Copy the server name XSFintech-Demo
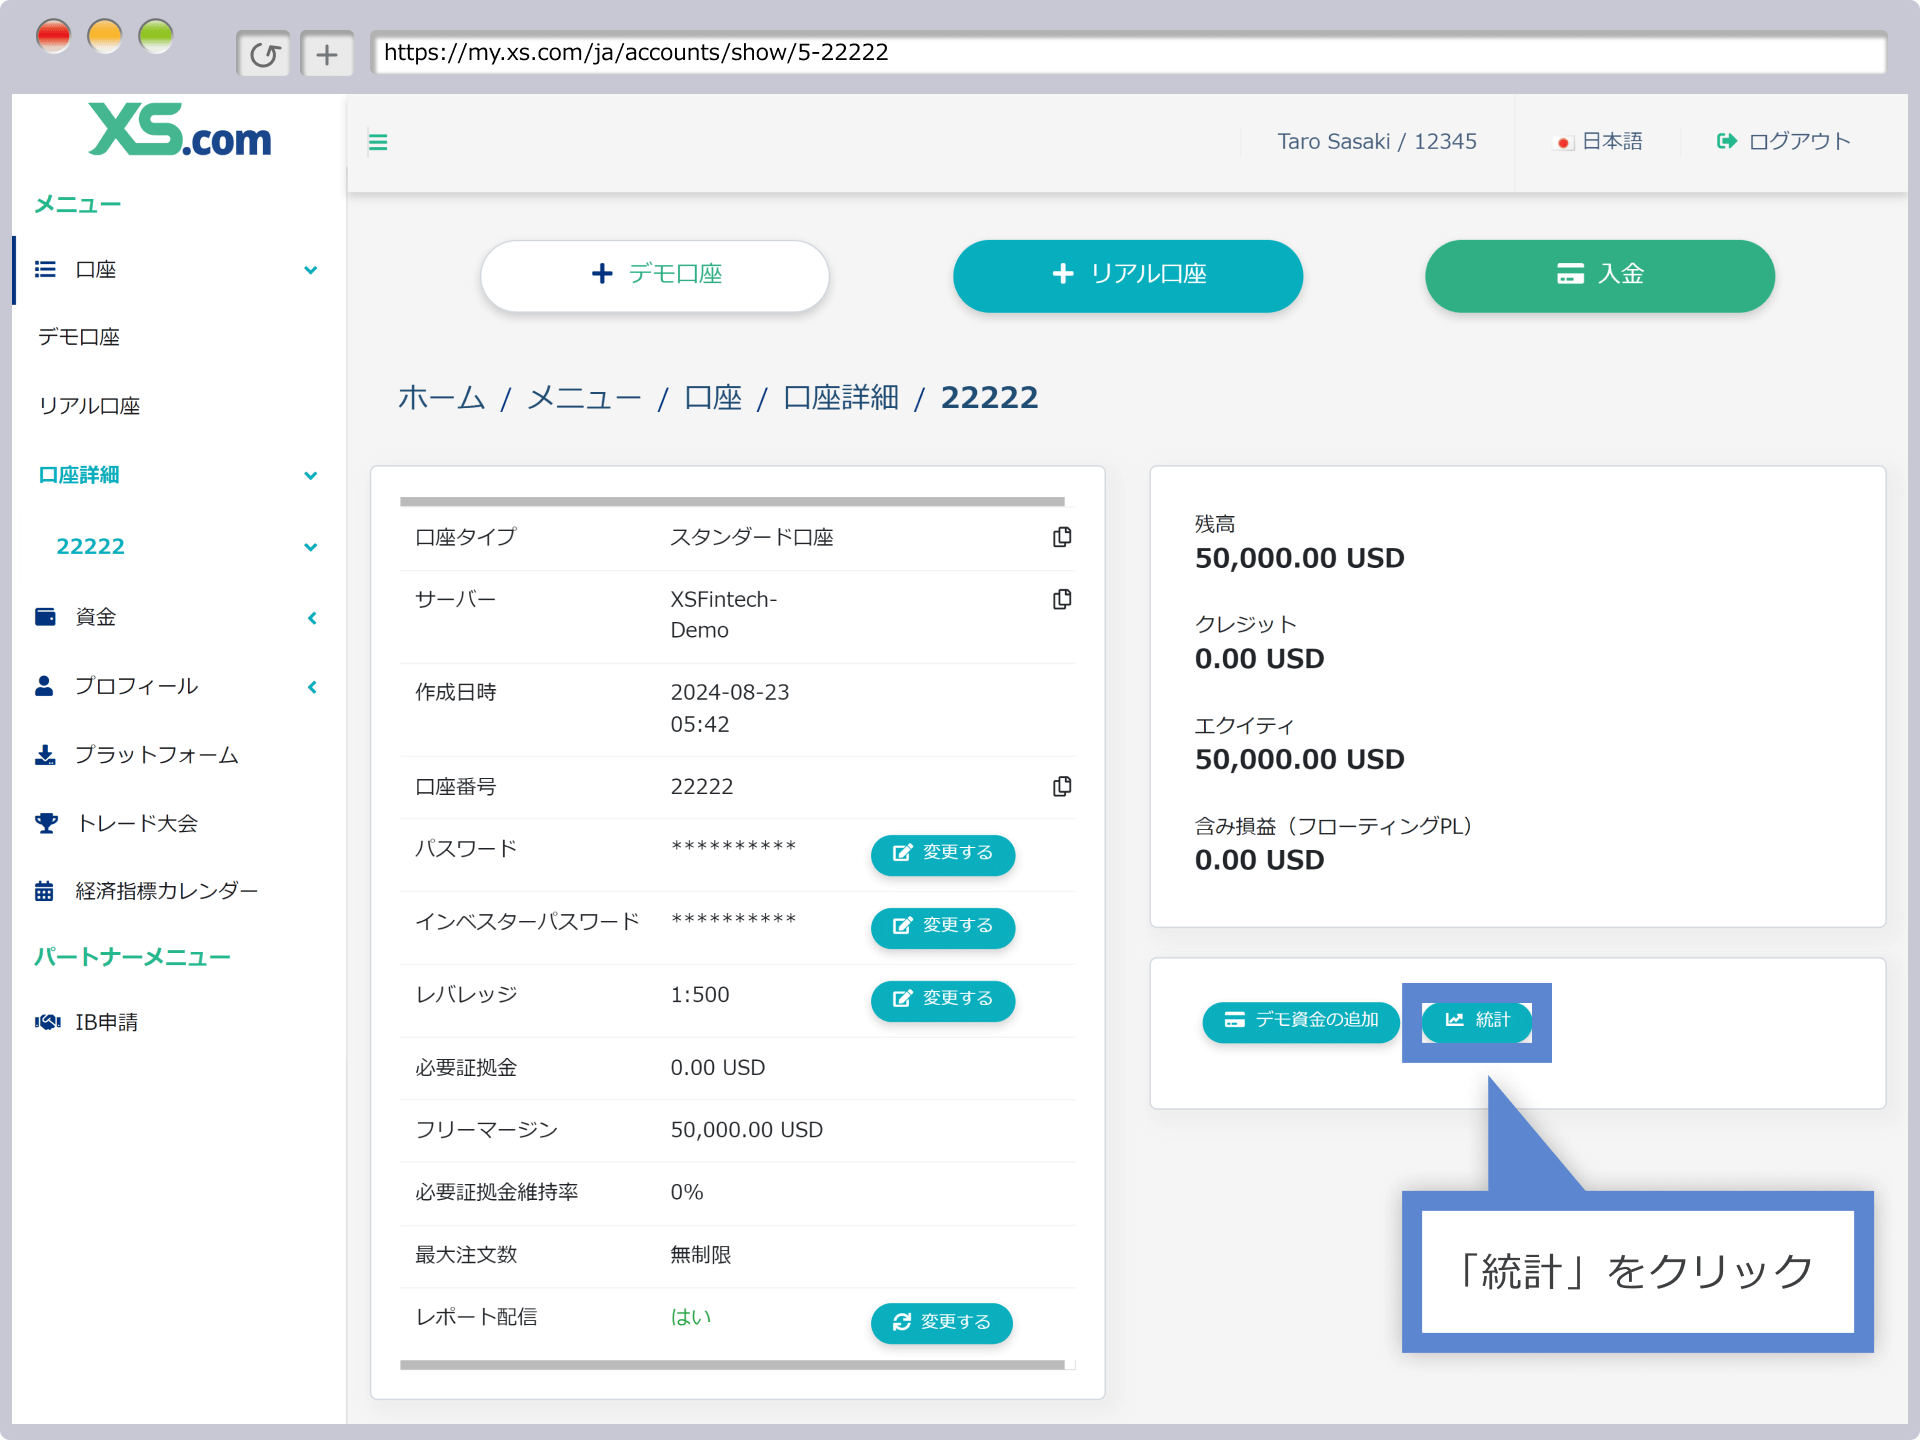Viewport: 1920px width, 1440px height. coord(1062,599)
